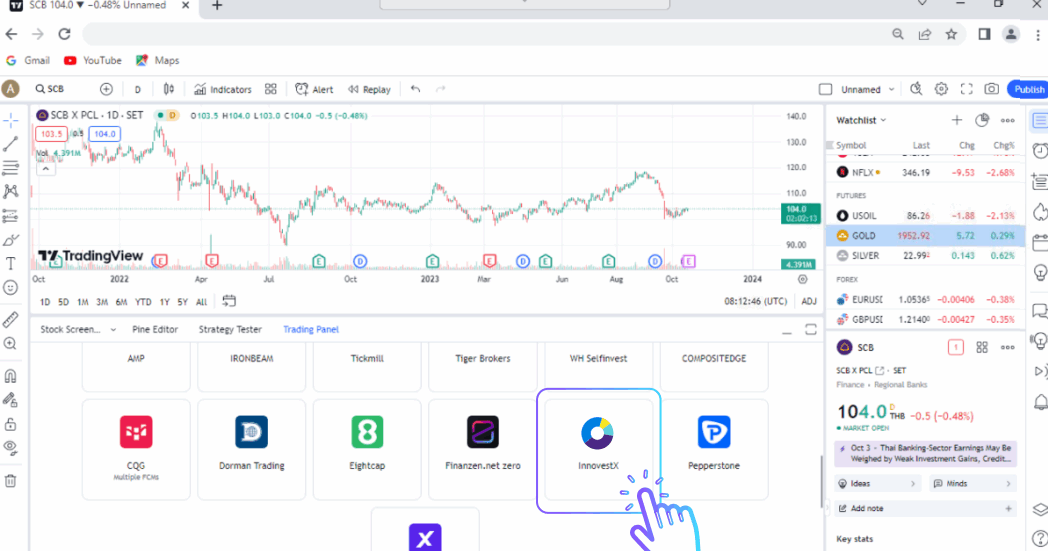
Task: Select the layout setup square icon
Action: pos(826,89)
